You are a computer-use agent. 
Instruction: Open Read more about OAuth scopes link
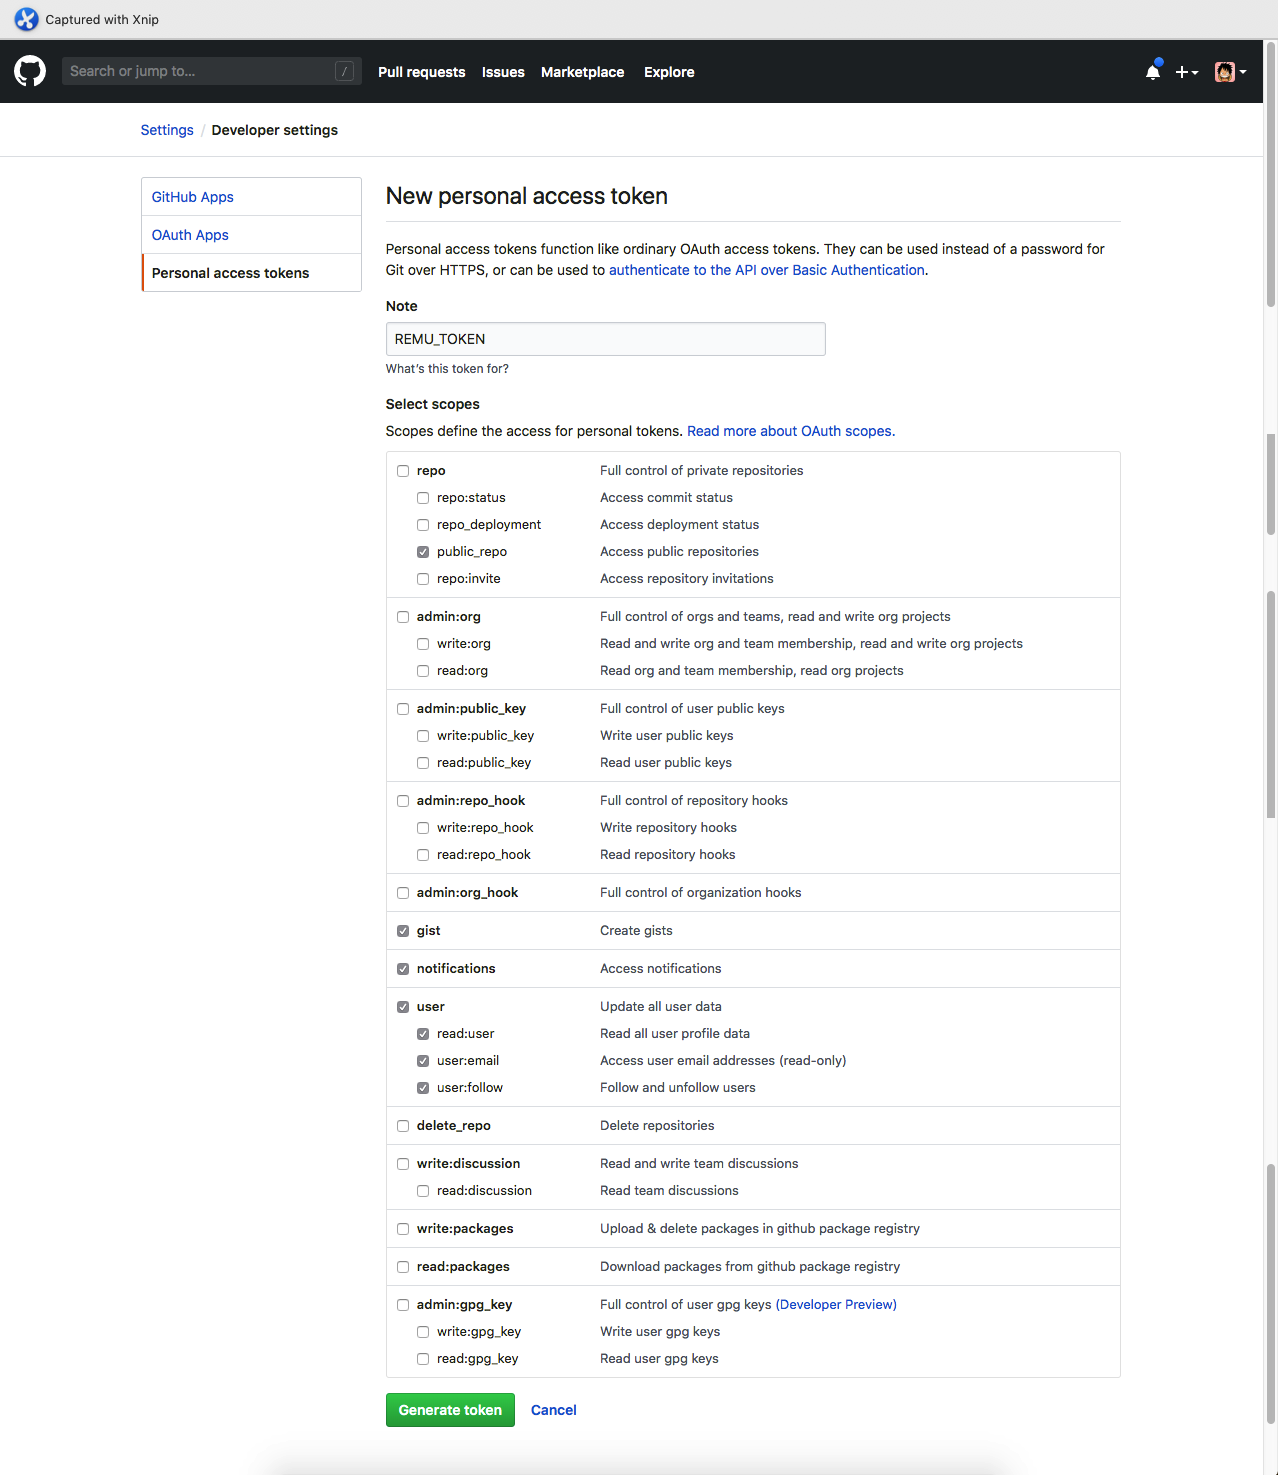tap(791, 431)
